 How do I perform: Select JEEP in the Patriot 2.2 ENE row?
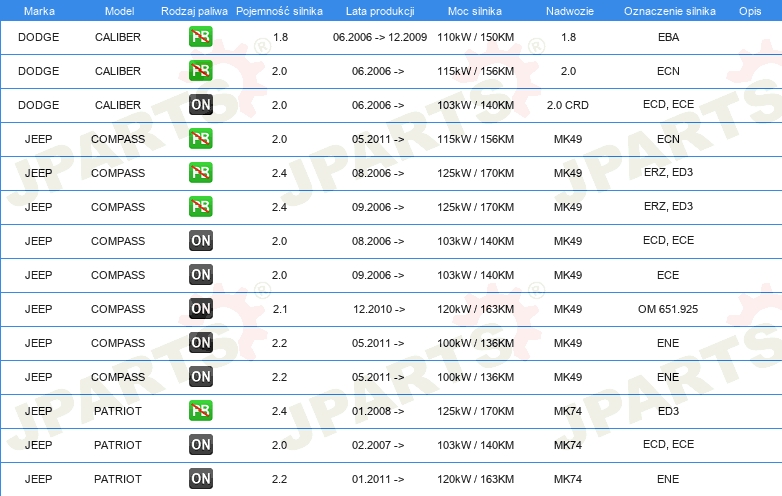point(38,479)
